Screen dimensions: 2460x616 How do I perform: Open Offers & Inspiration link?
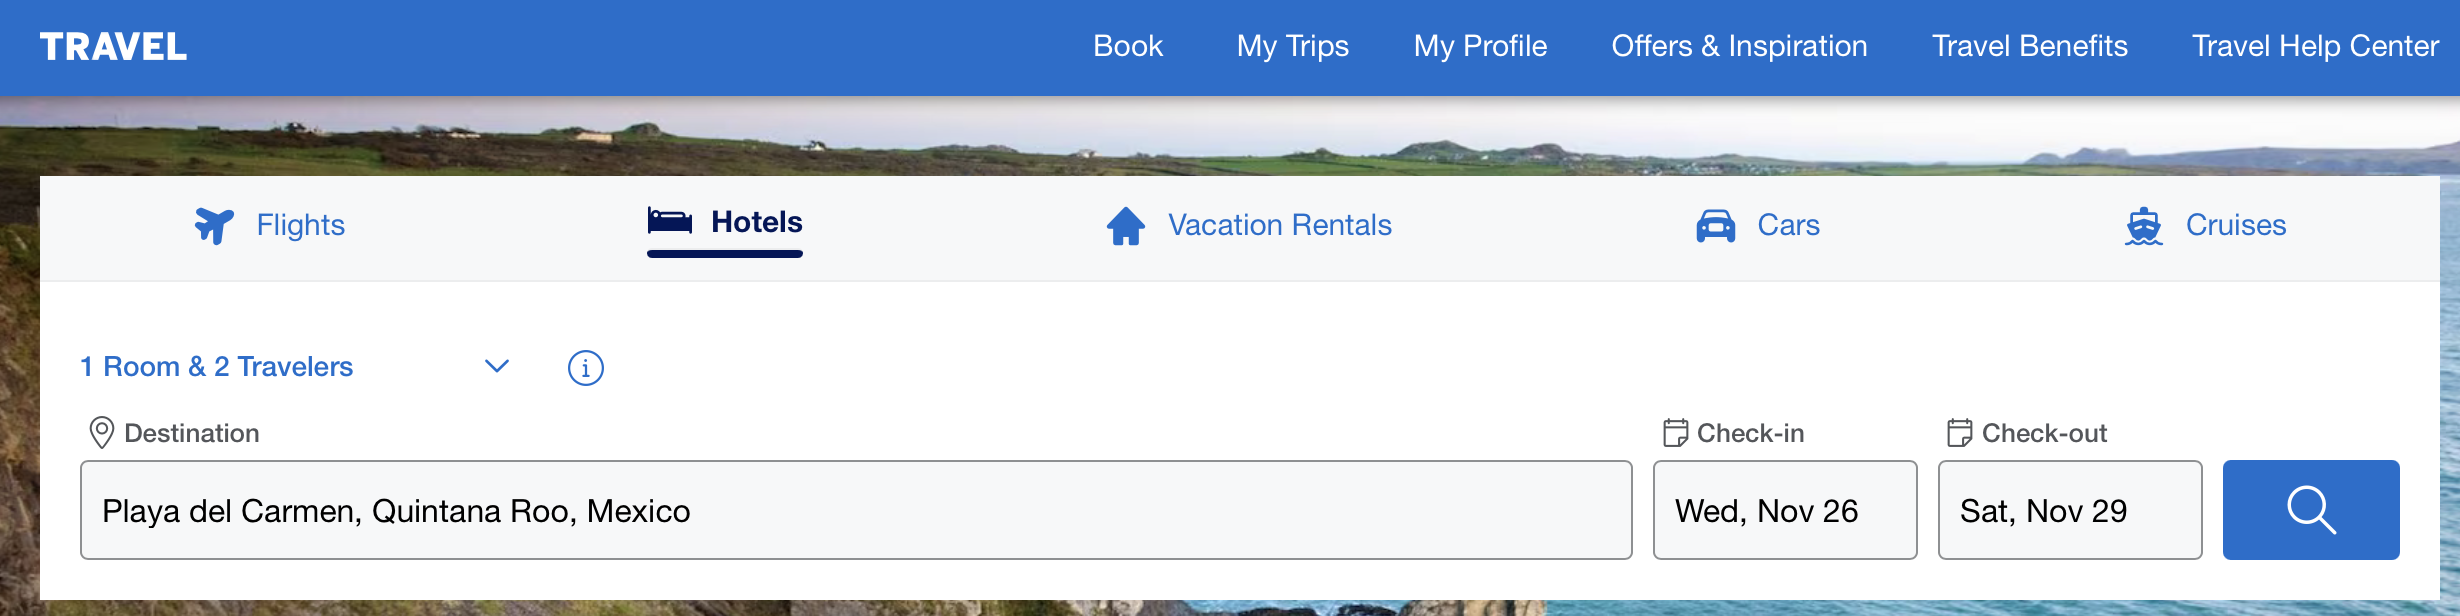click(x=1739, y=46)
